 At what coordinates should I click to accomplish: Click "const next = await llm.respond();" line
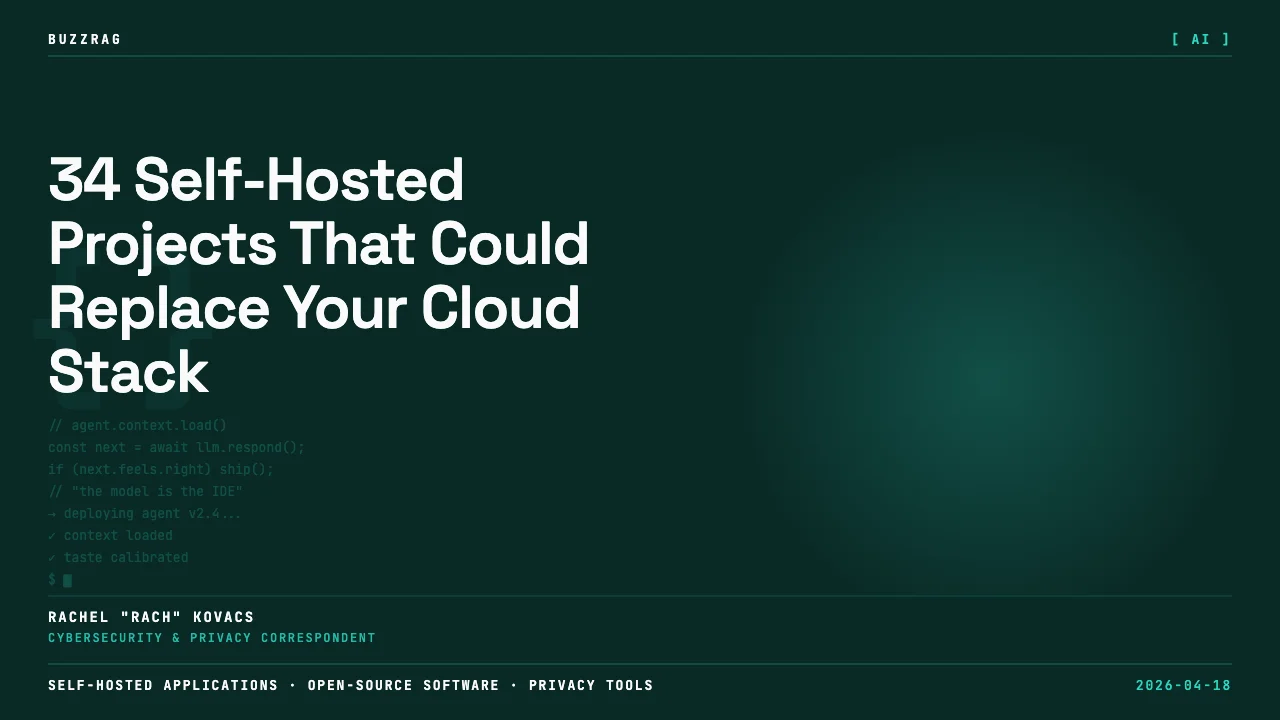pyautogui.click(x=176, y=448)
